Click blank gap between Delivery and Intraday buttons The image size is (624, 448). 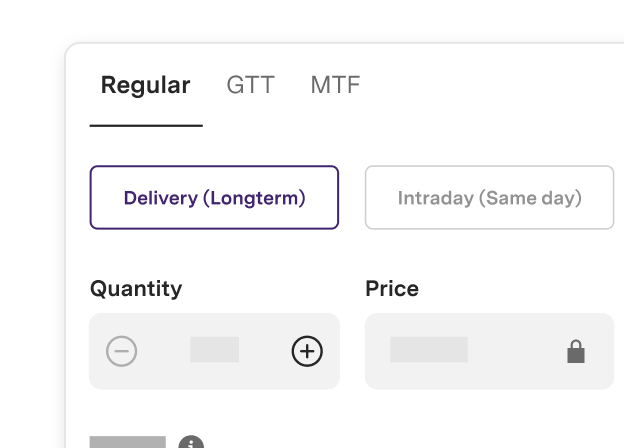pyautogui.click(x=352, y=197)
